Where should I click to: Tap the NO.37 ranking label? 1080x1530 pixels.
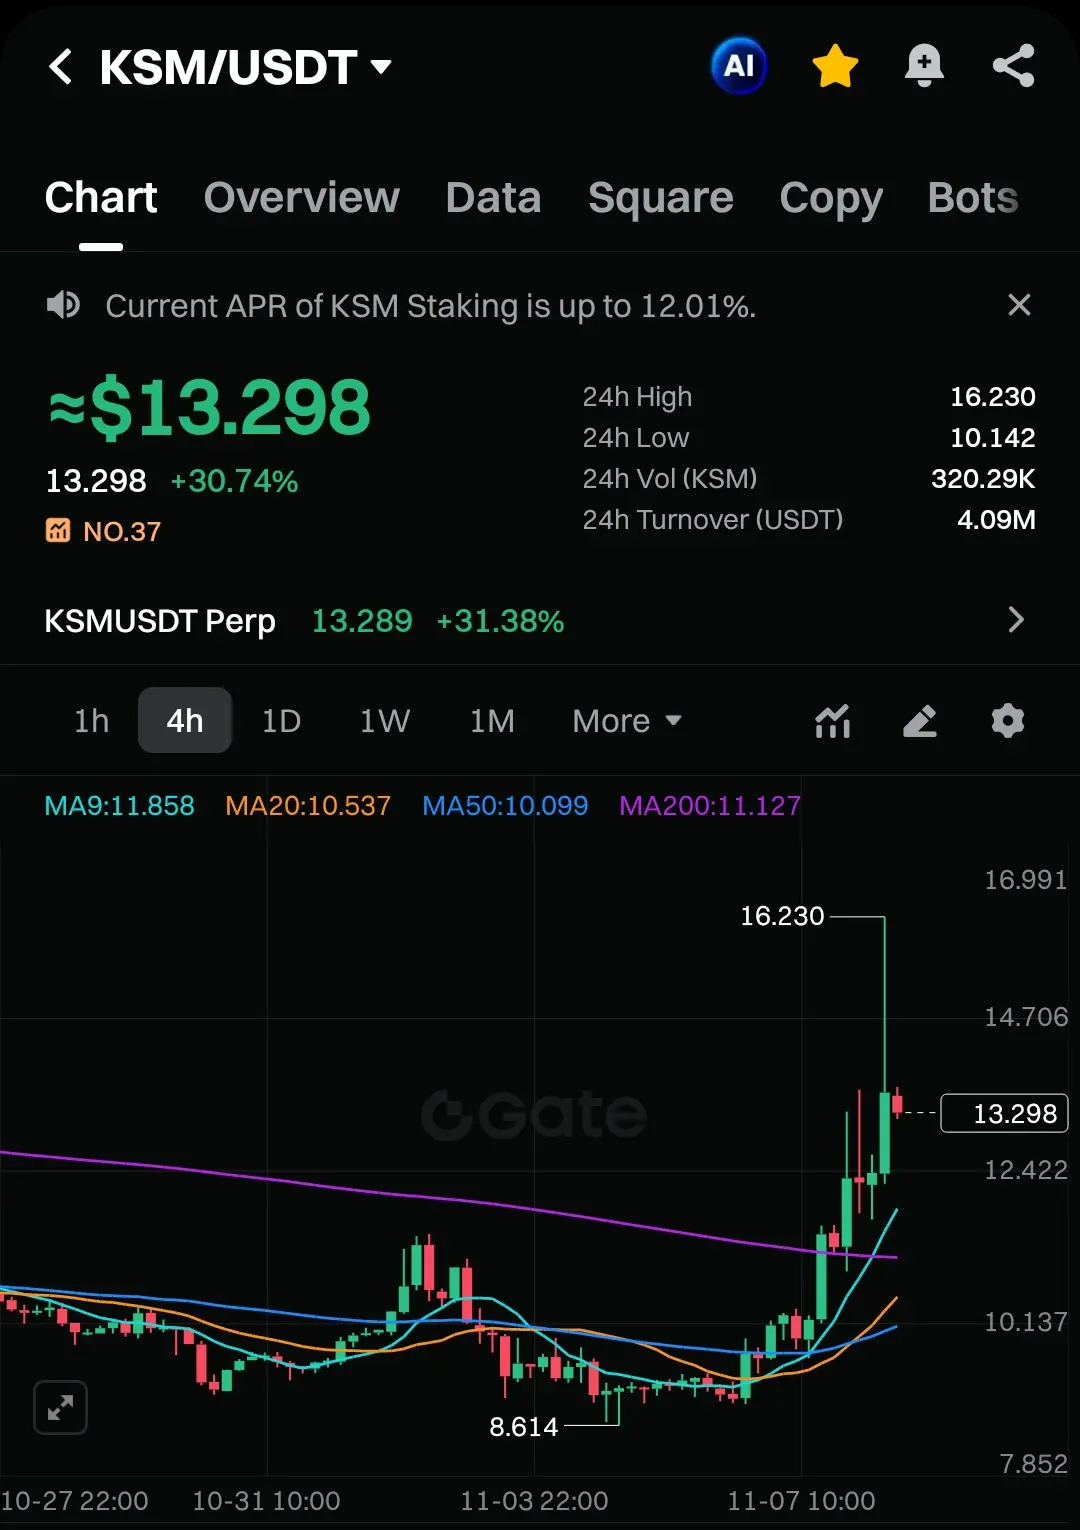coord(122,531)
